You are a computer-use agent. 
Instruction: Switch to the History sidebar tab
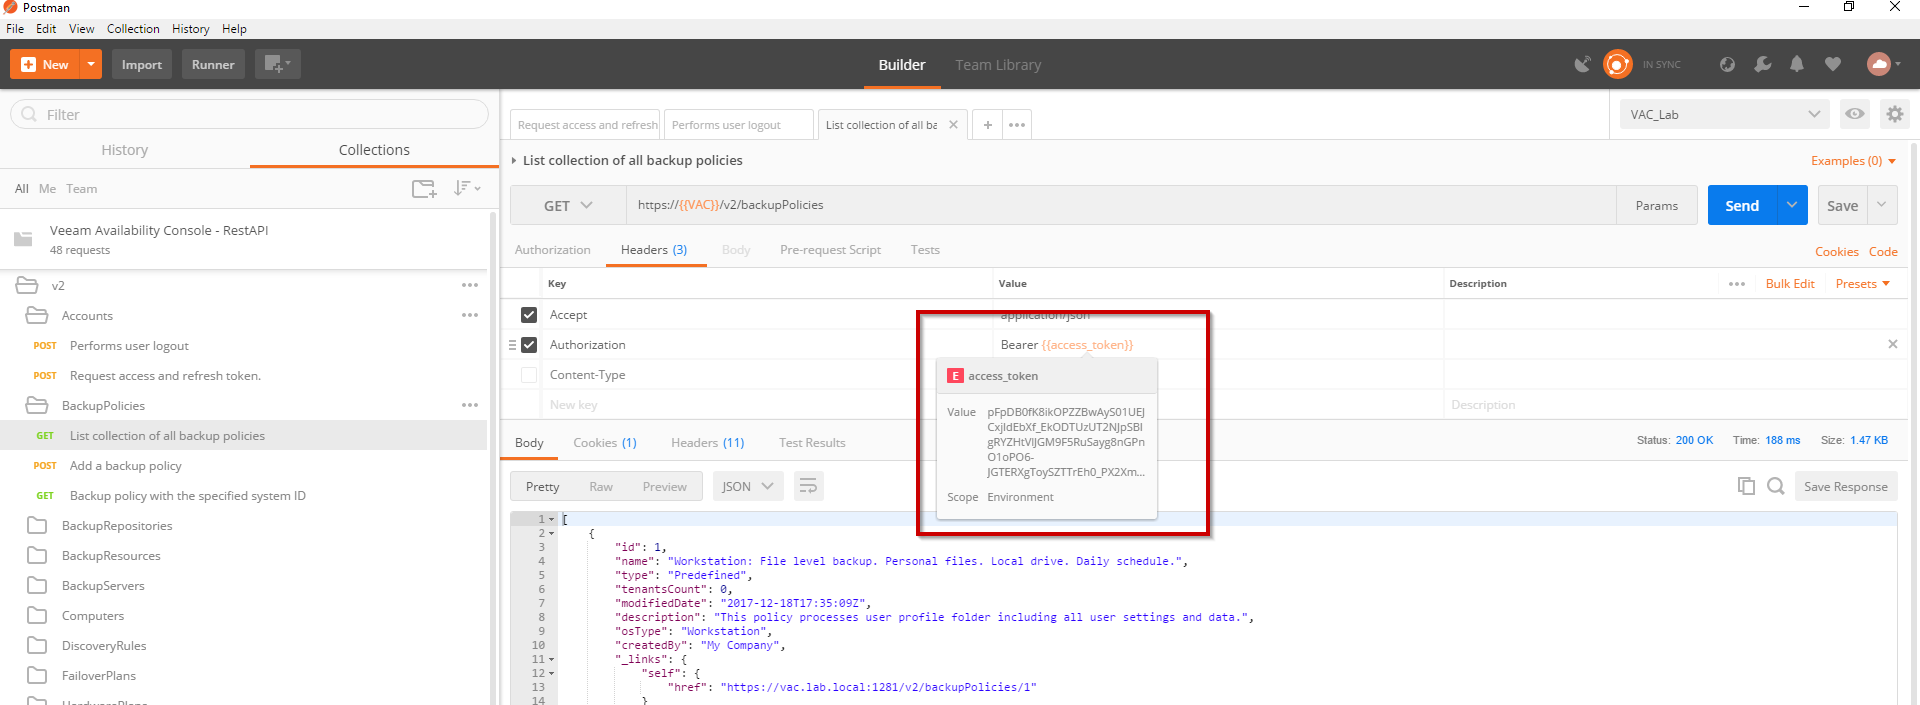(x=124, y=150)
